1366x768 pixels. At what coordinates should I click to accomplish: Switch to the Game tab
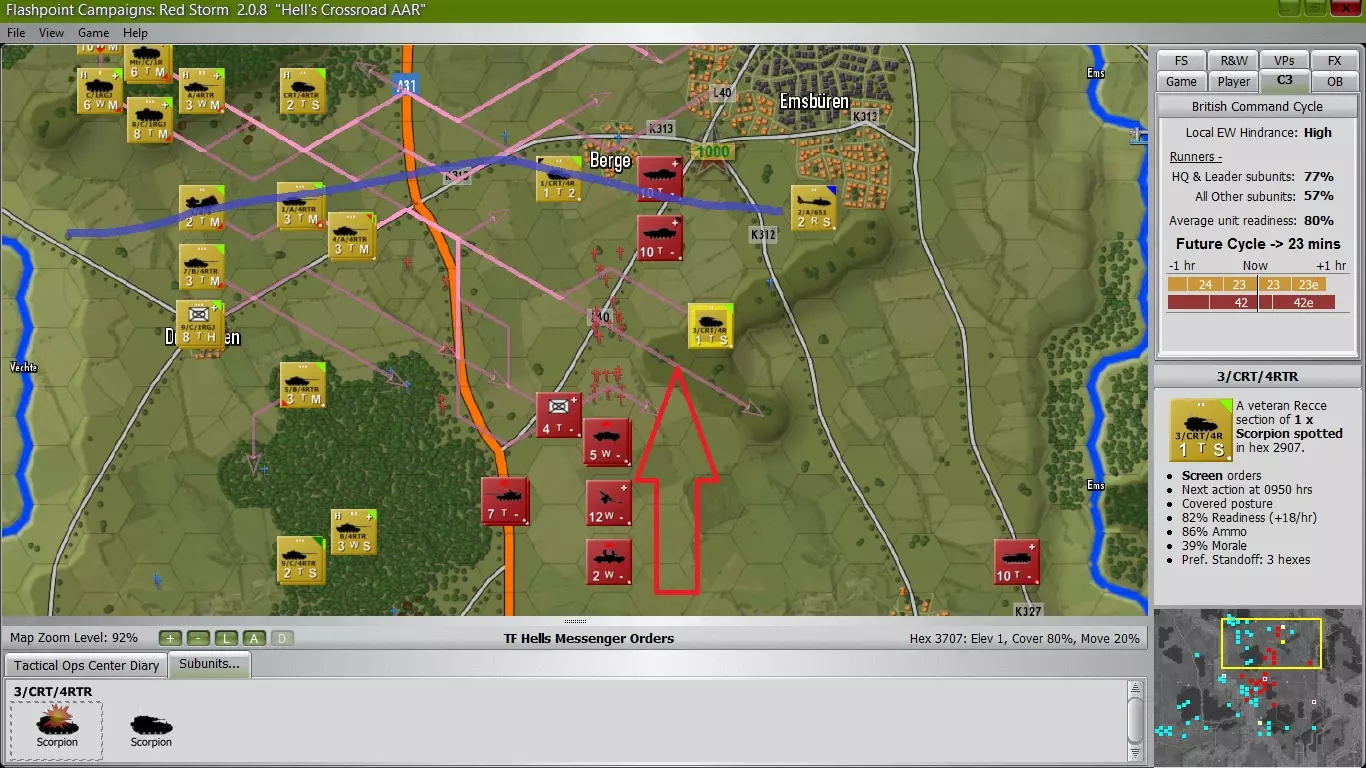pyautogui.click(x=1181, y=82)
